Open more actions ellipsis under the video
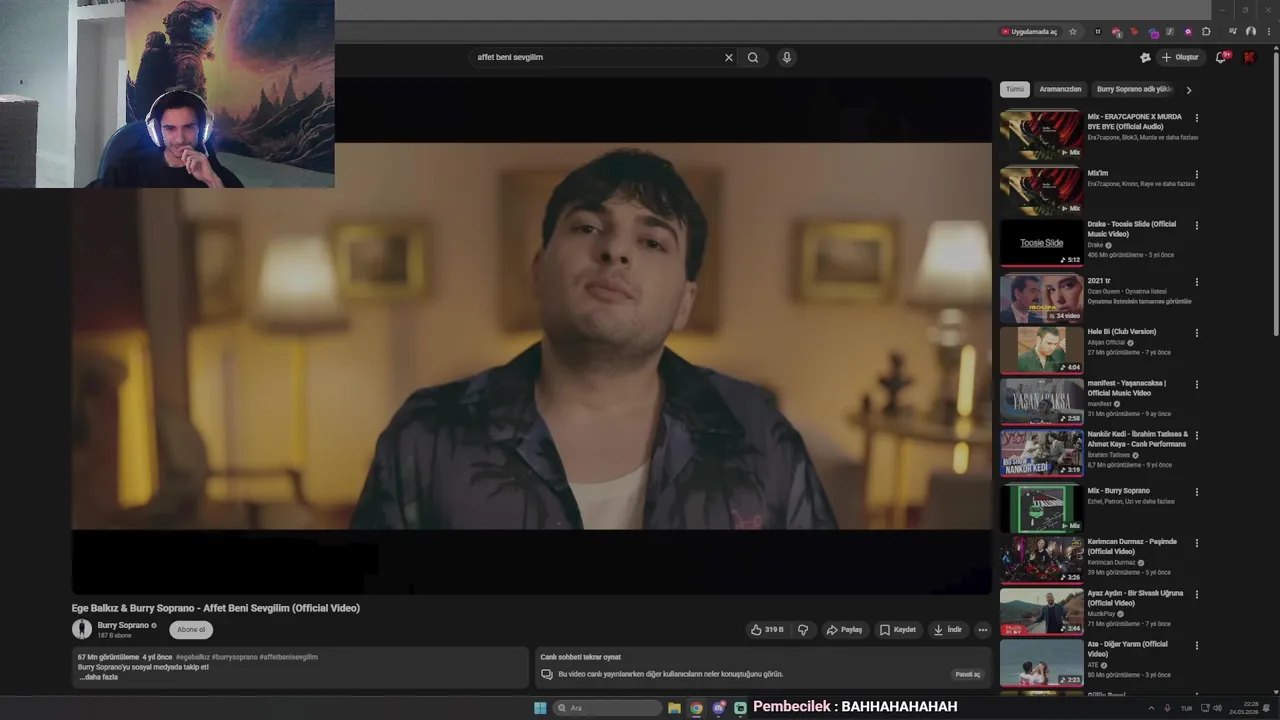This screenshot has height=720, width=1280. [983, 630]
